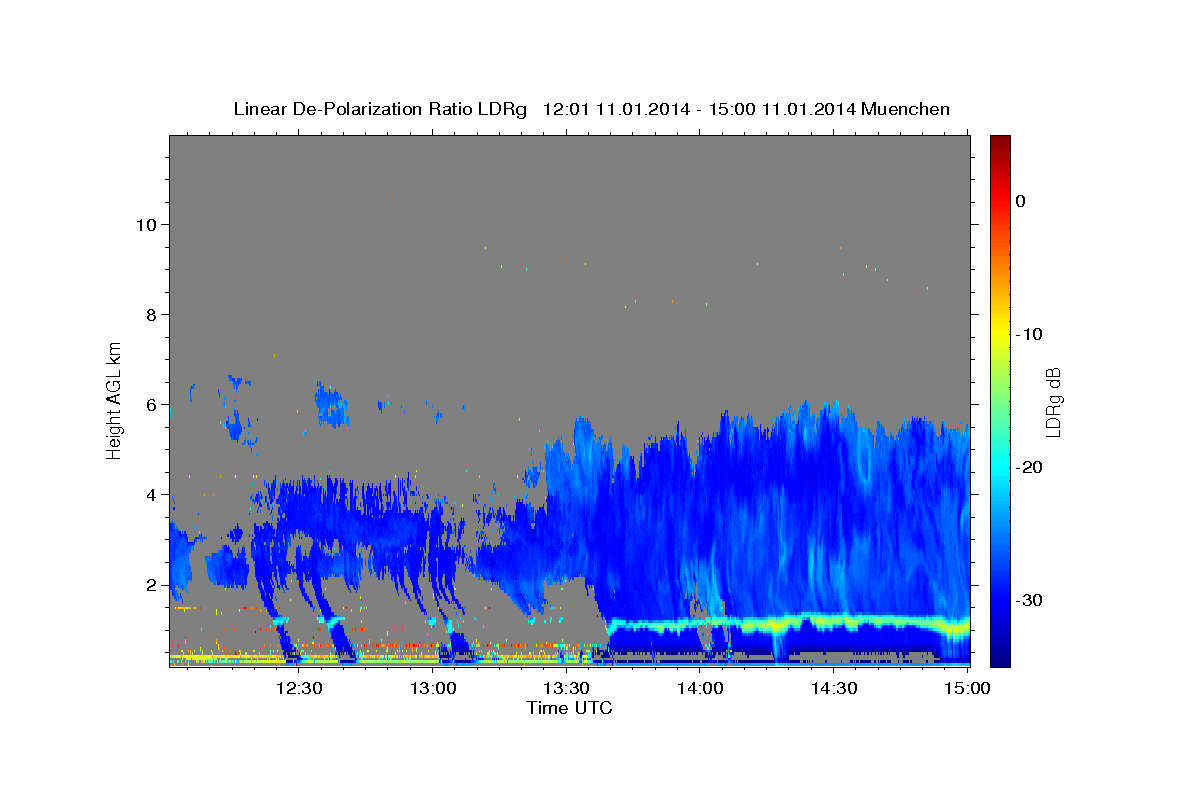Click "Muenchen" in the plot title
This screenshot has width=1200, height=800.
905,109
